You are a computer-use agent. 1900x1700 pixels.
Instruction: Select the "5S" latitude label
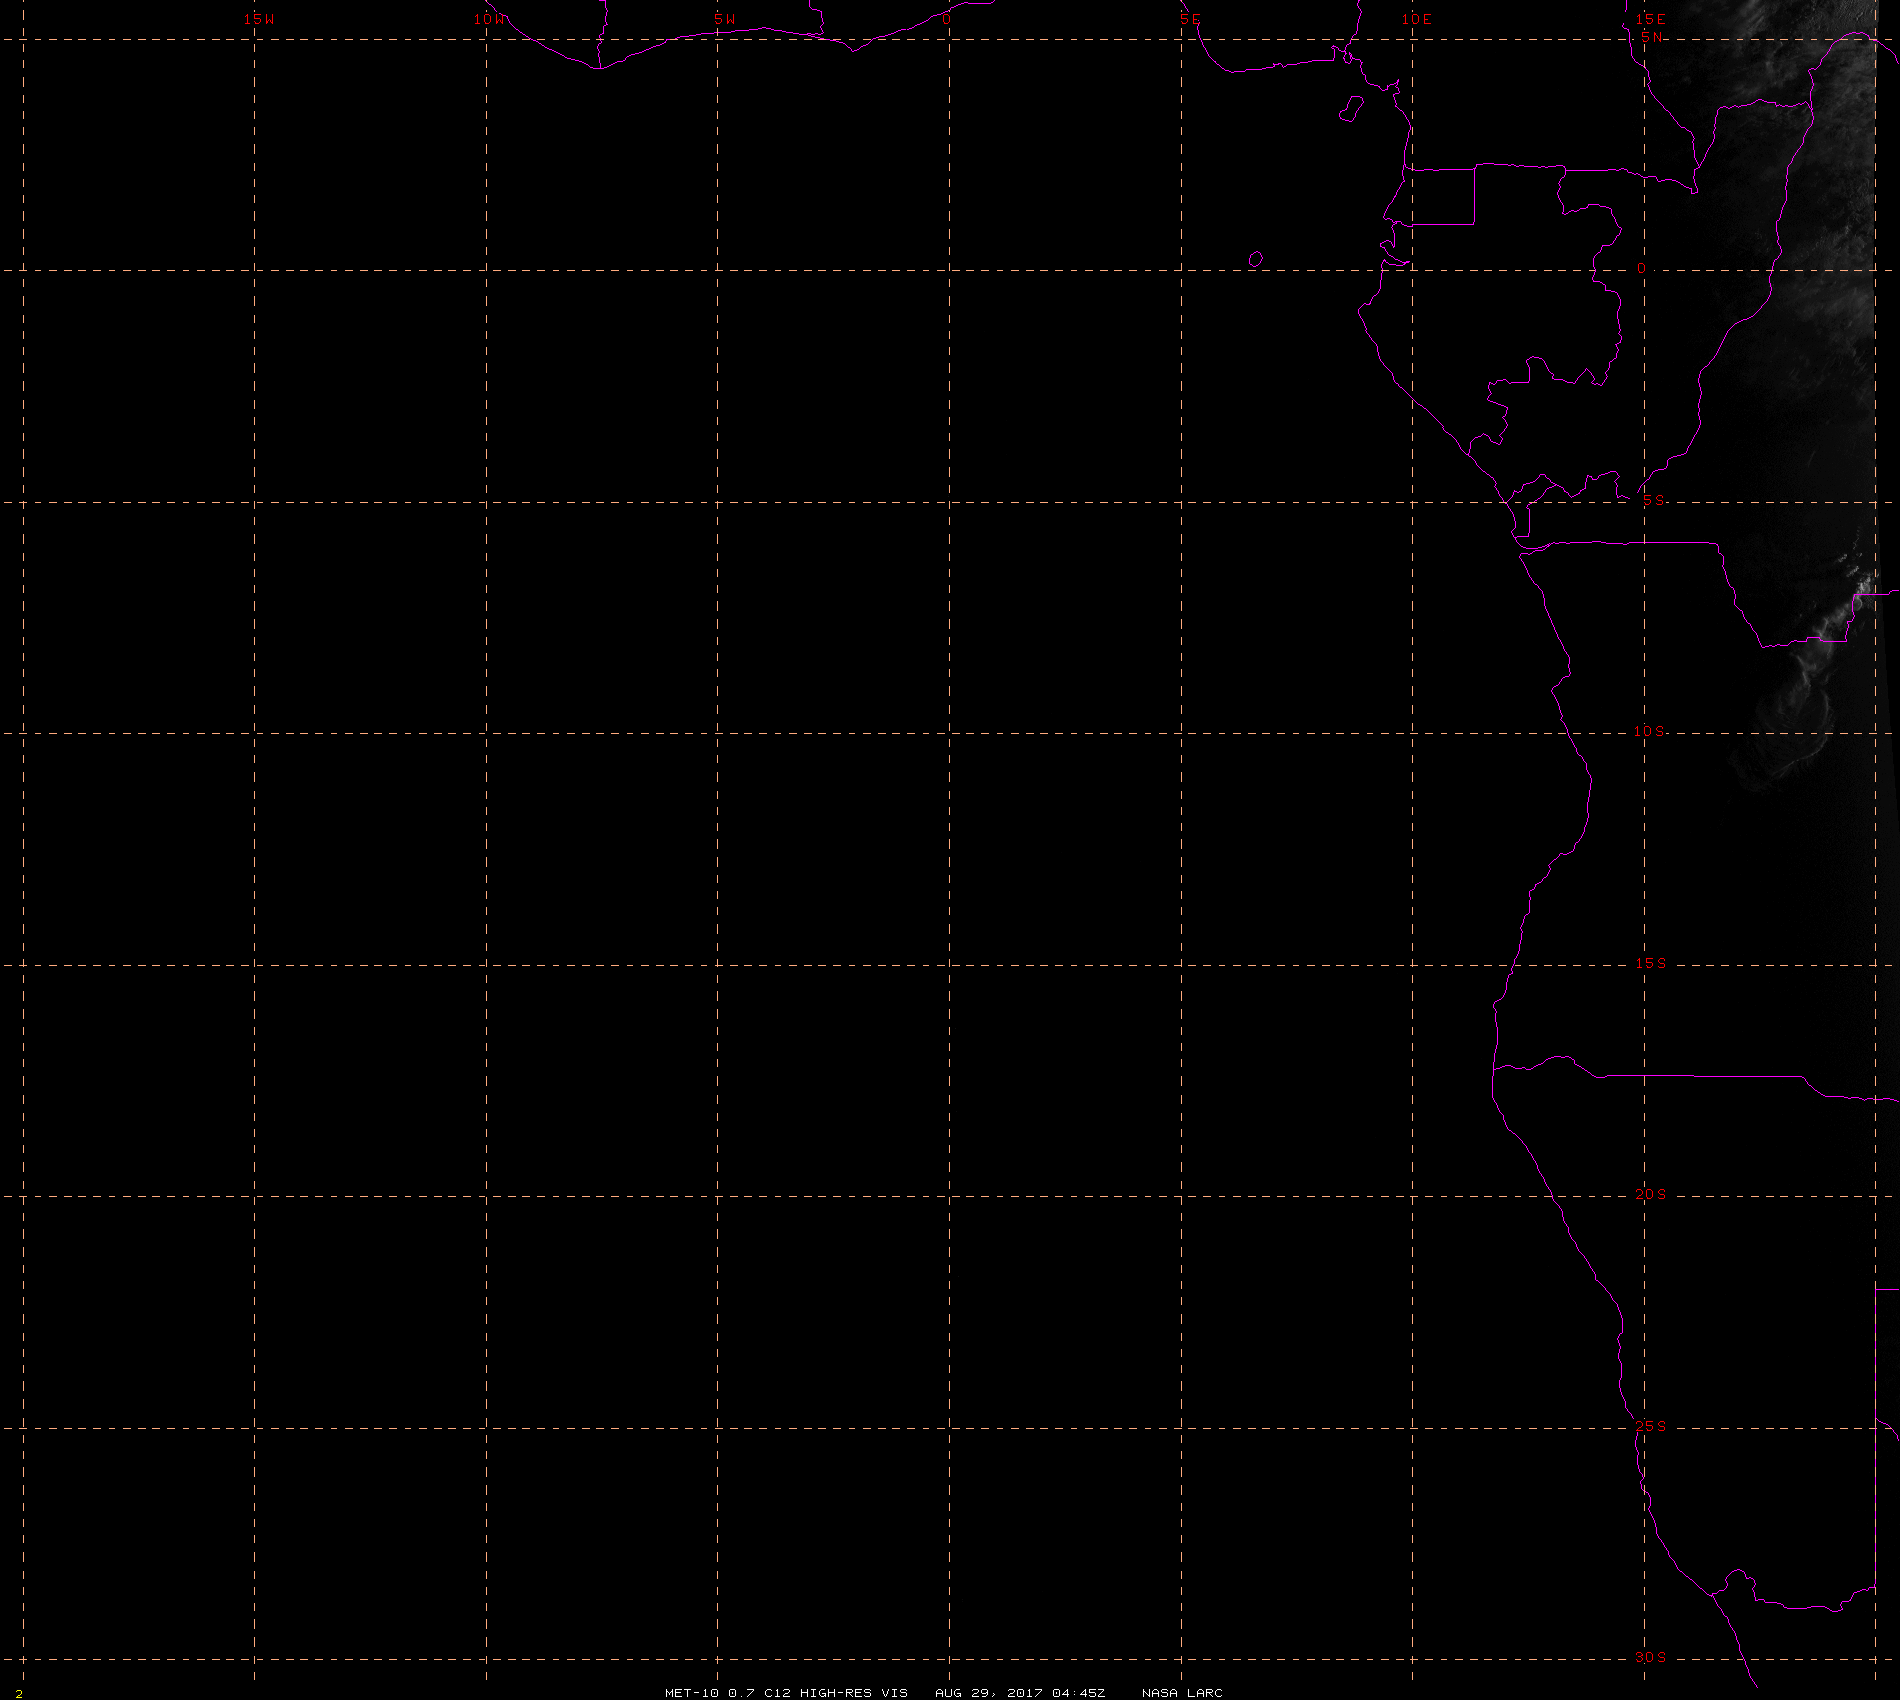tap(1654, 500)
